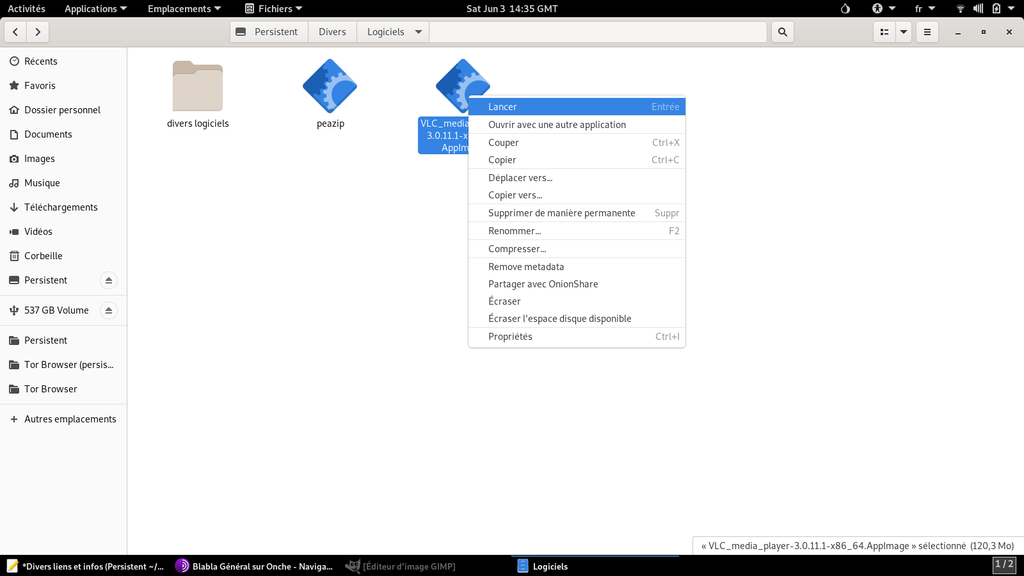Viewport: 1024px width, 576px height.
Task: Open the peazip application icon
Action: pos(330,88)
